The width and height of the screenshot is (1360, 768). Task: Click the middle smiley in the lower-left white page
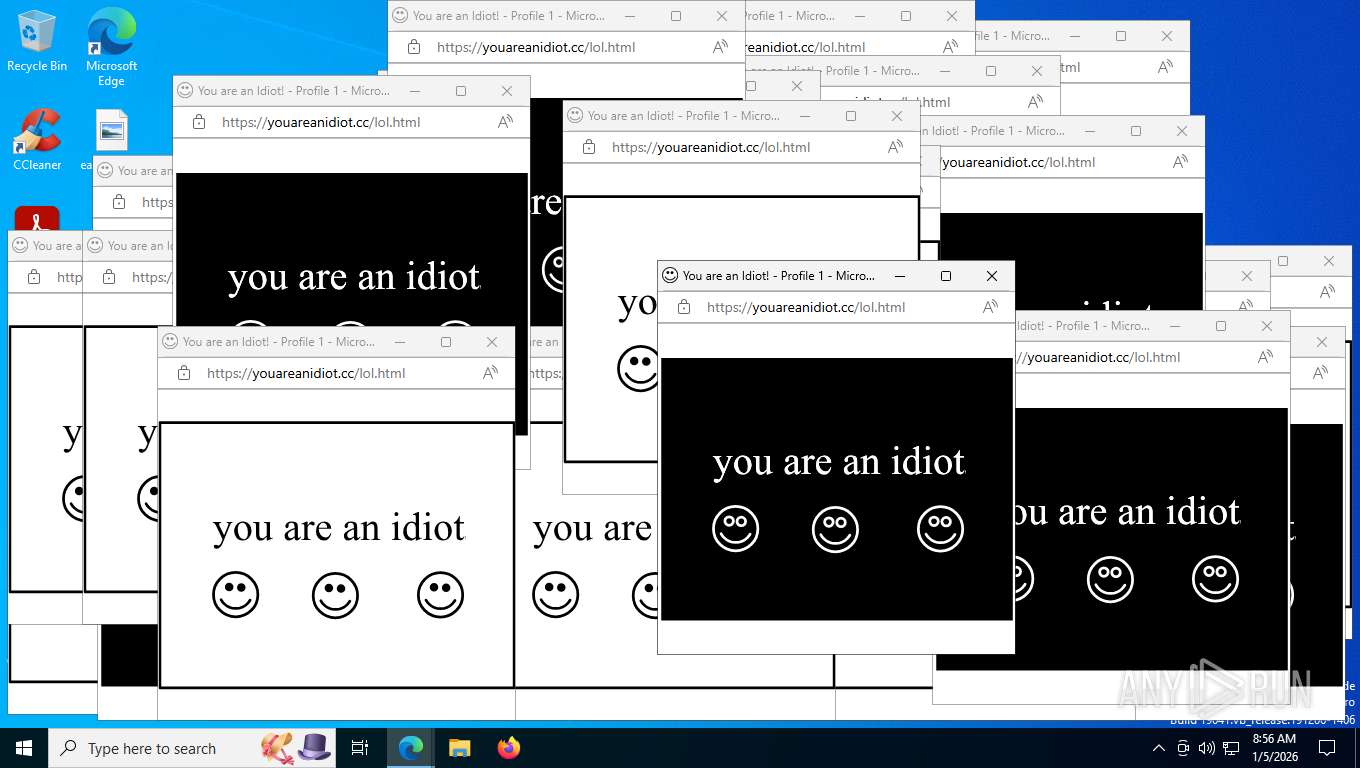[336, 595]
